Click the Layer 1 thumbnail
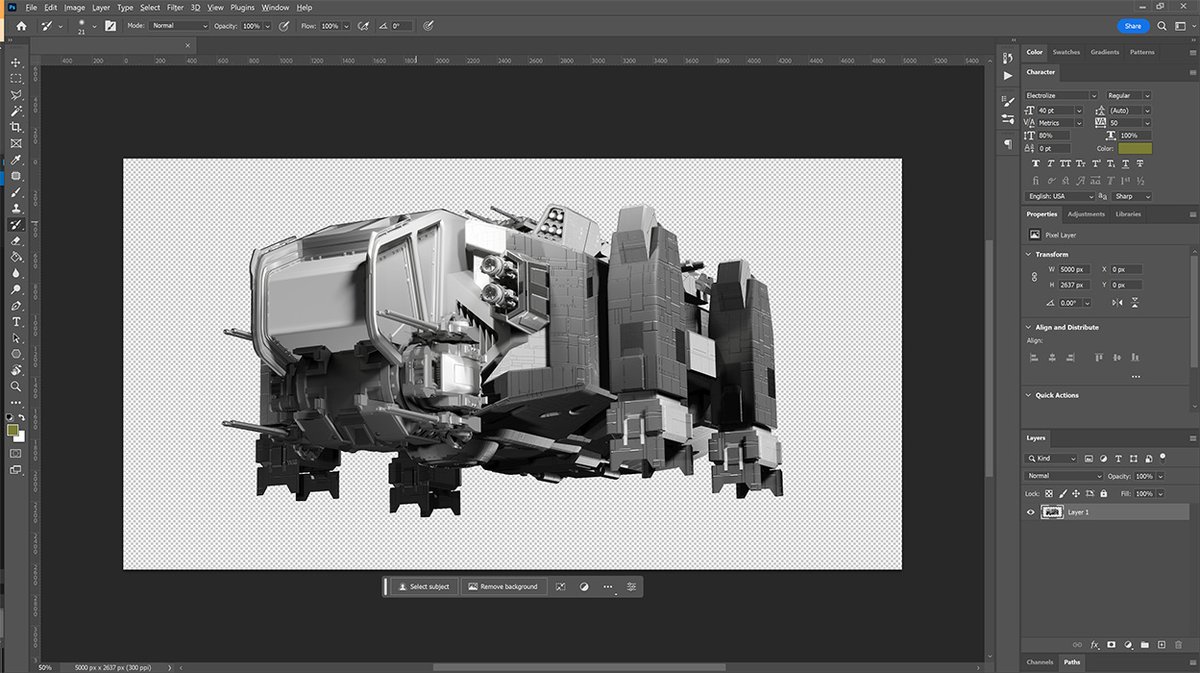 point(1051,512)
